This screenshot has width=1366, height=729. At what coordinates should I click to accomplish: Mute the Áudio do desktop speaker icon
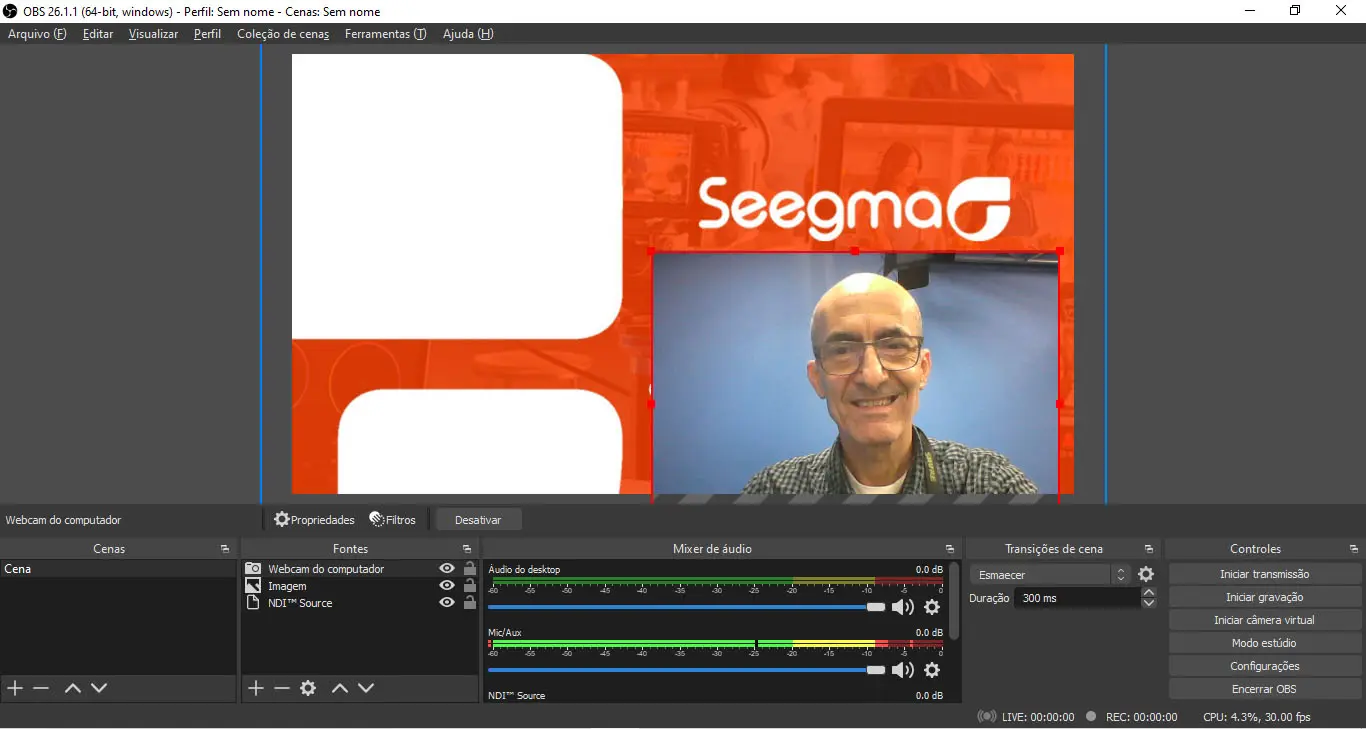(x=903, y=607)
